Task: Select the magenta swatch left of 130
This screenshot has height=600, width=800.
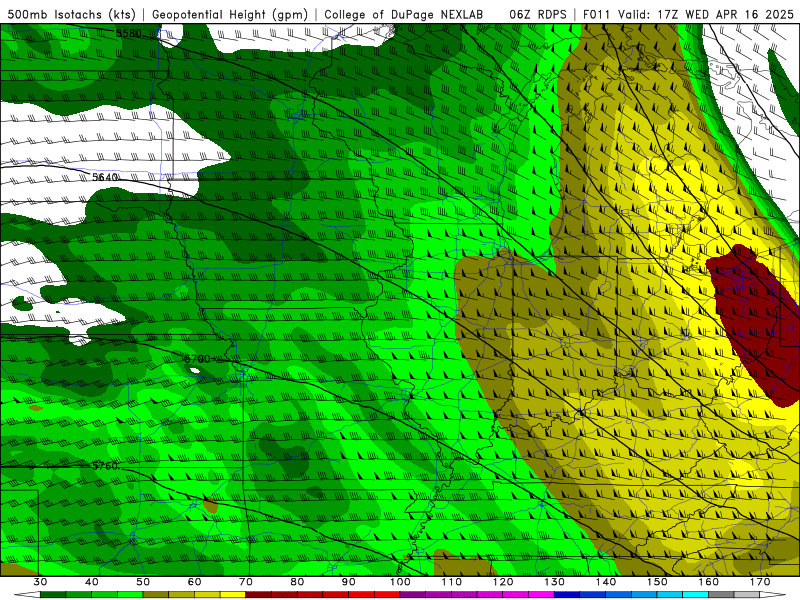Action: tap(542, 595)
